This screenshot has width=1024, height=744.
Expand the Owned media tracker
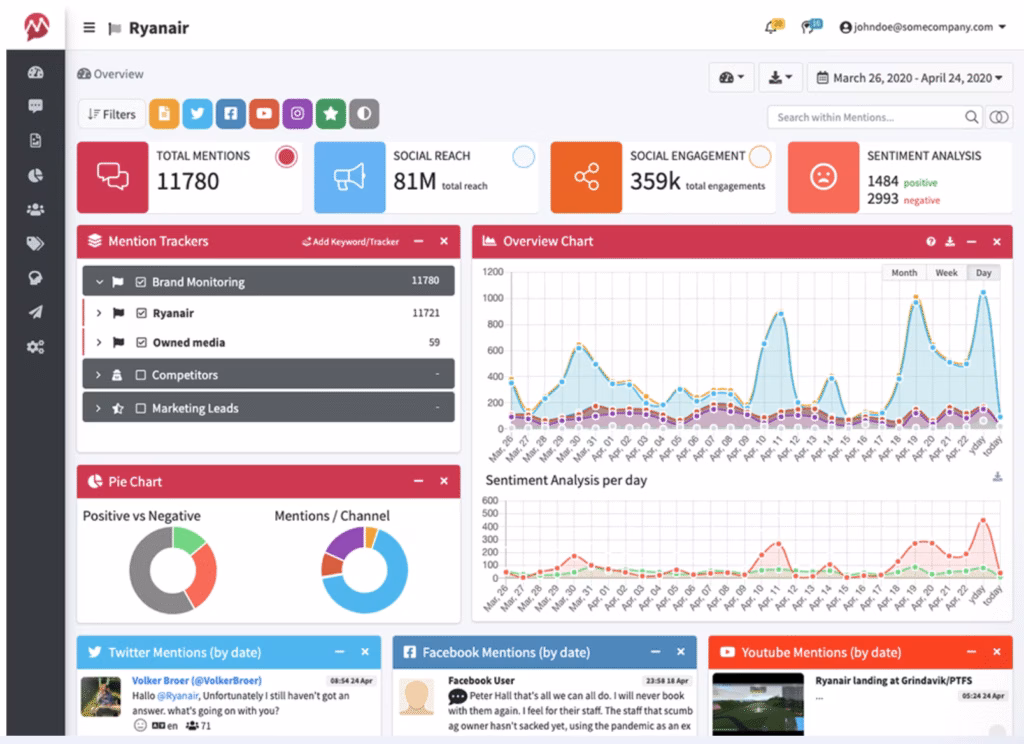[98, 342]
